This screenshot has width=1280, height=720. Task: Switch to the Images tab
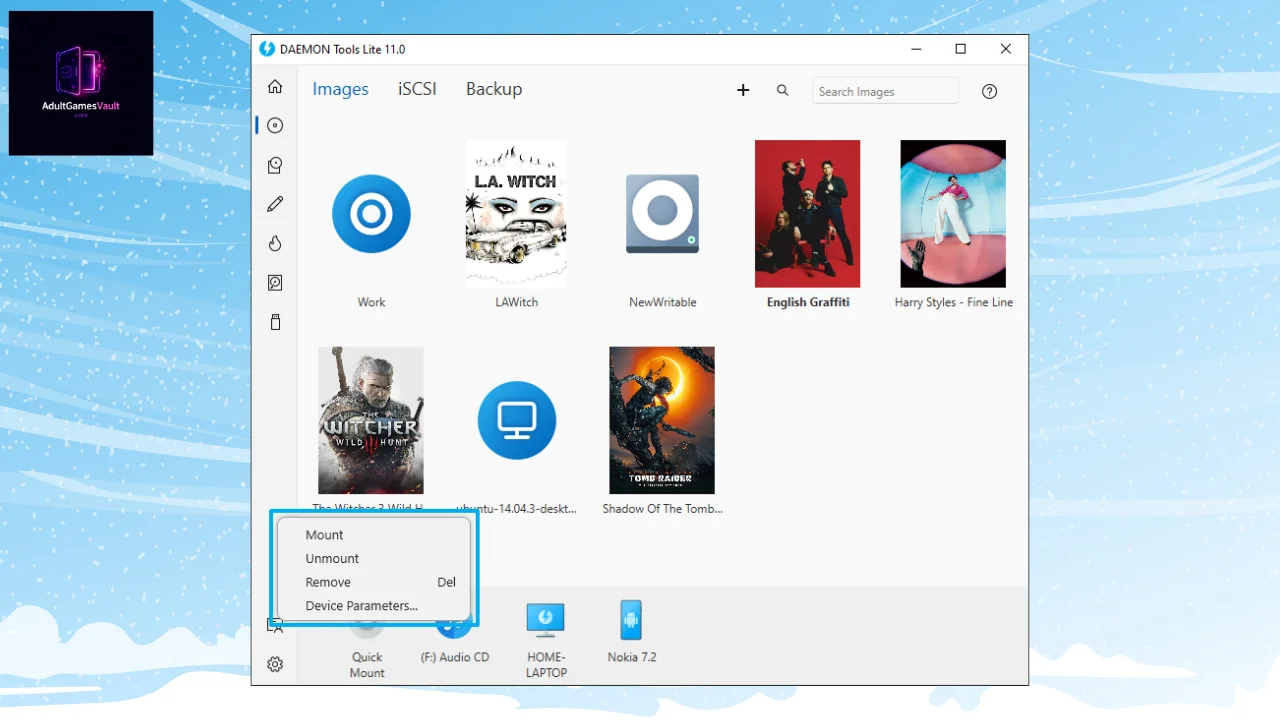tap(340, 89)
